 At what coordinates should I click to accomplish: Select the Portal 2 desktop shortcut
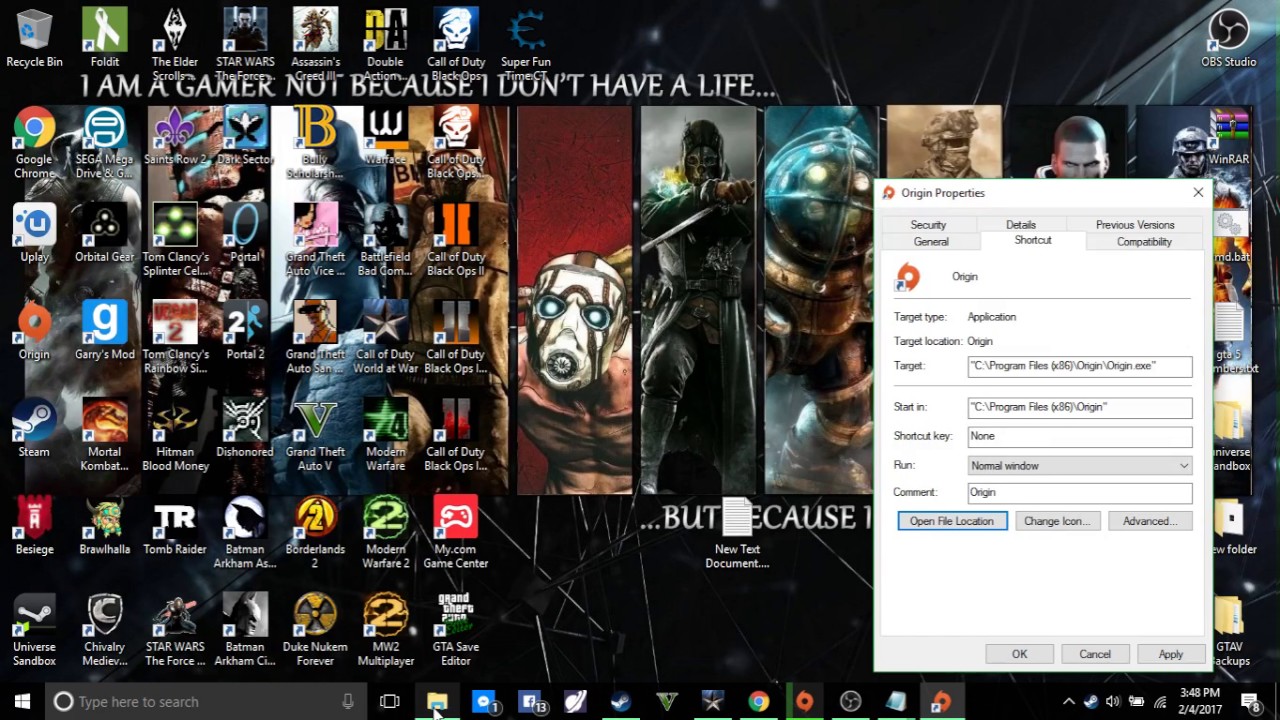point(245,332)
